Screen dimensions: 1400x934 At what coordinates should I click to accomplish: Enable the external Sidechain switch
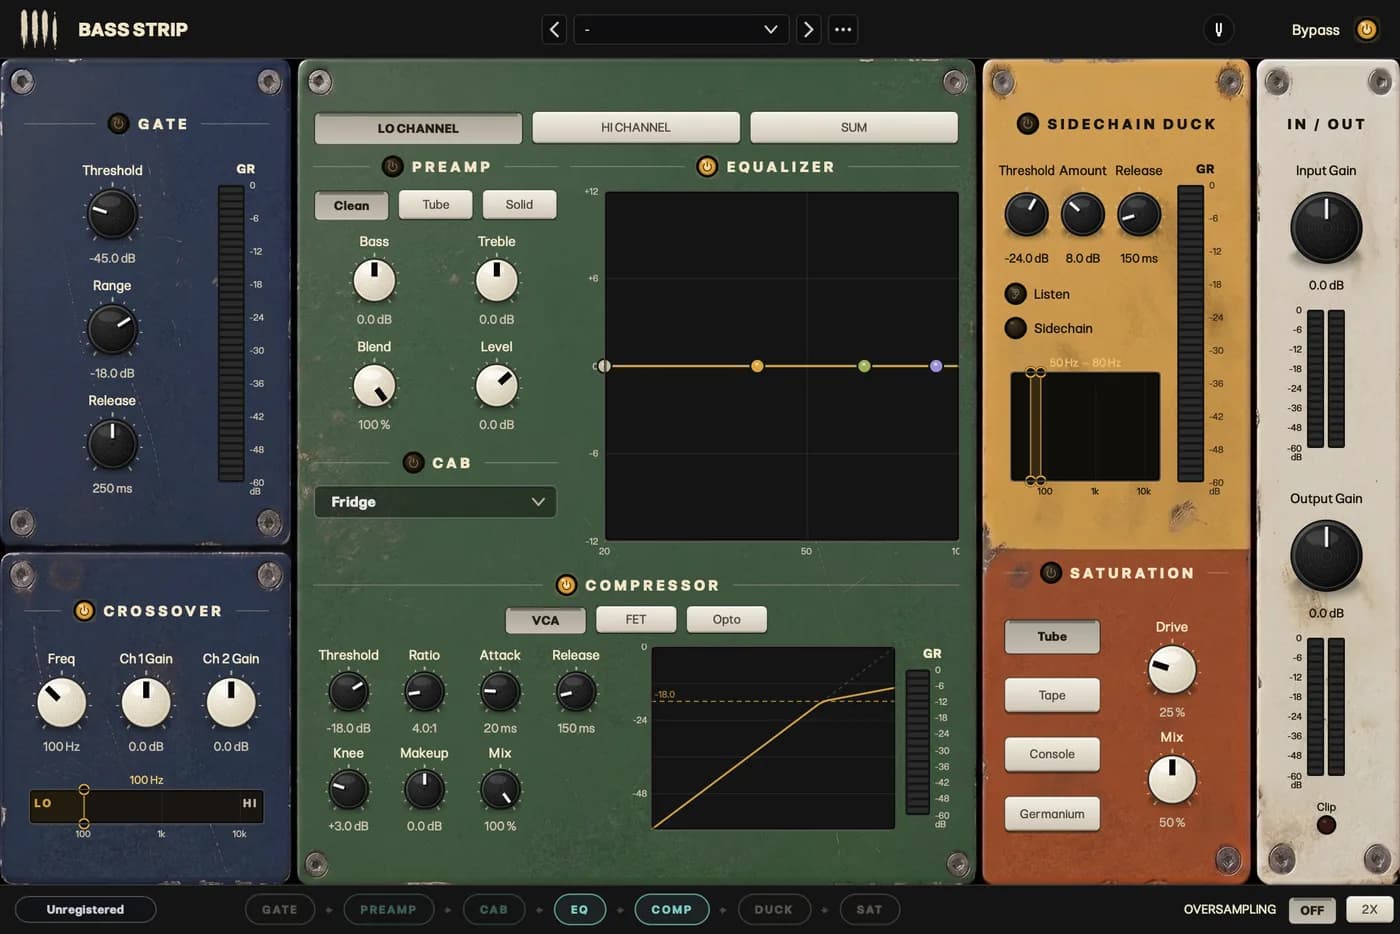click(1015, 328)
